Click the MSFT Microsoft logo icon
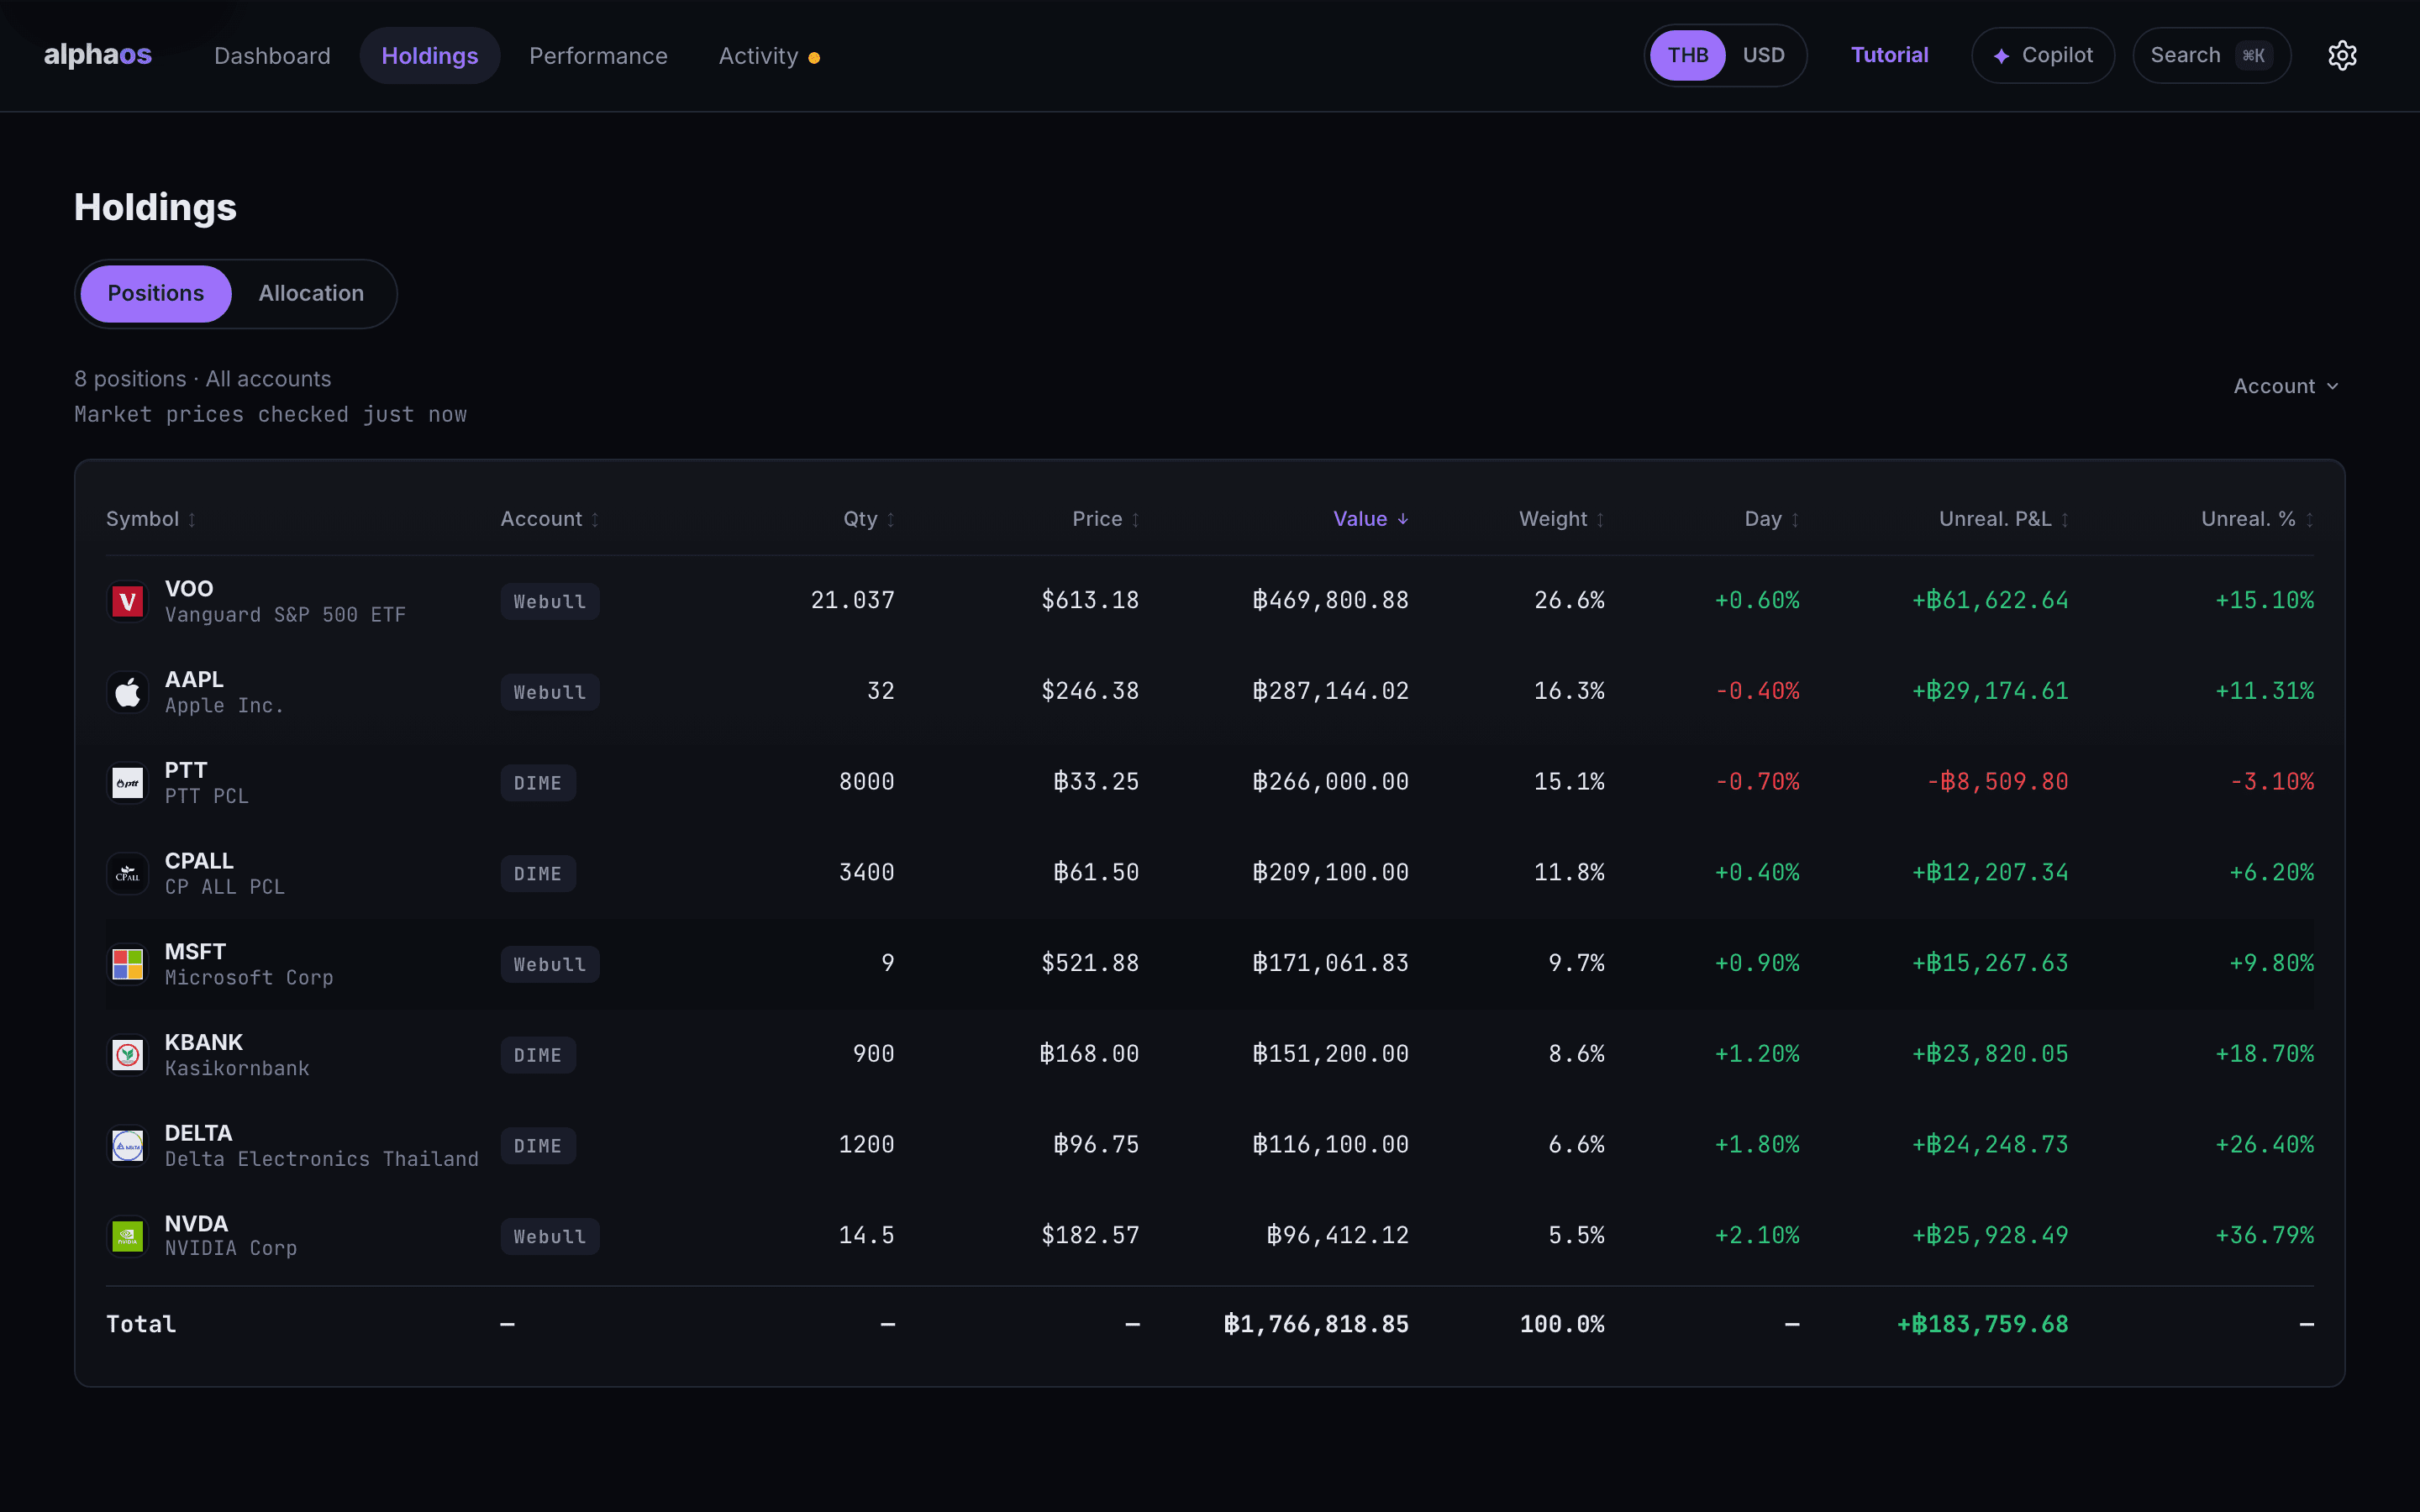This screenshot has width=2420, height=1512. [x=128, y=964]
